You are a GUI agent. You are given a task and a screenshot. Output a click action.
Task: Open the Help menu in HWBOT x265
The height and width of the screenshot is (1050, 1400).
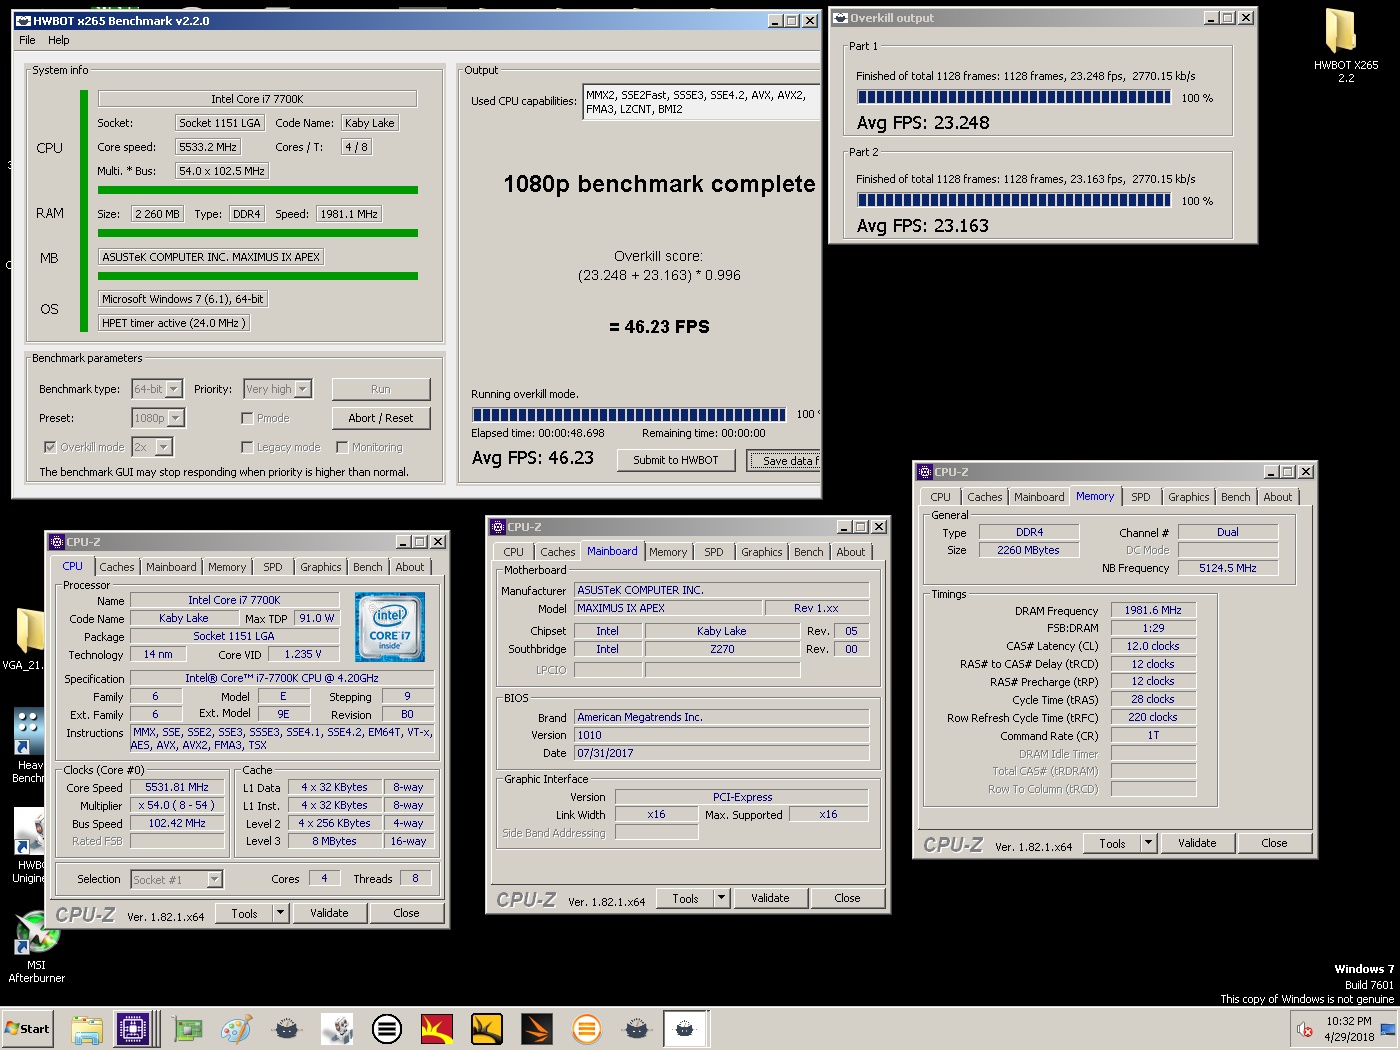[x=59, y=40]
